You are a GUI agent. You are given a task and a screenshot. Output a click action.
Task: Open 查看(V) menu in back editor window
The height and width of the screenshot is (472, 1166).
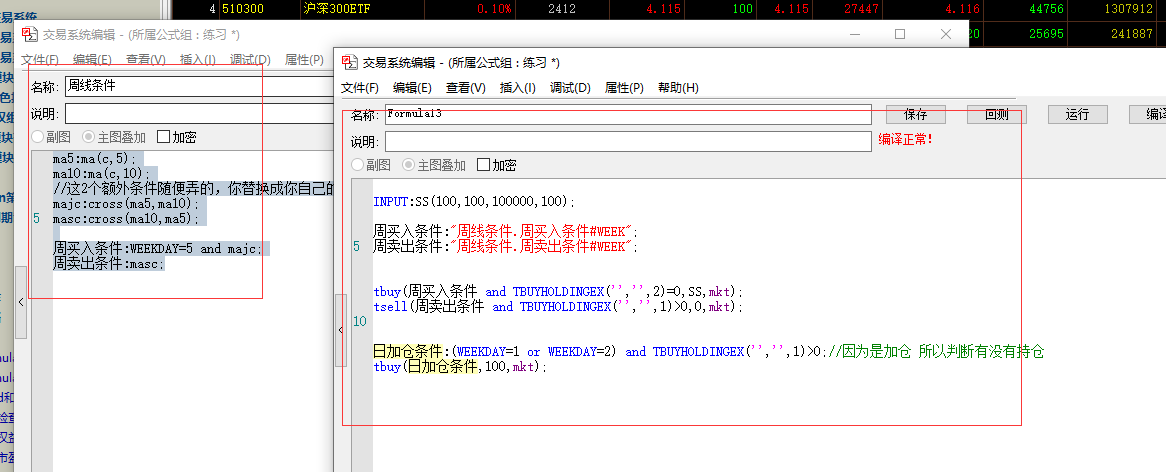point(146,59)
